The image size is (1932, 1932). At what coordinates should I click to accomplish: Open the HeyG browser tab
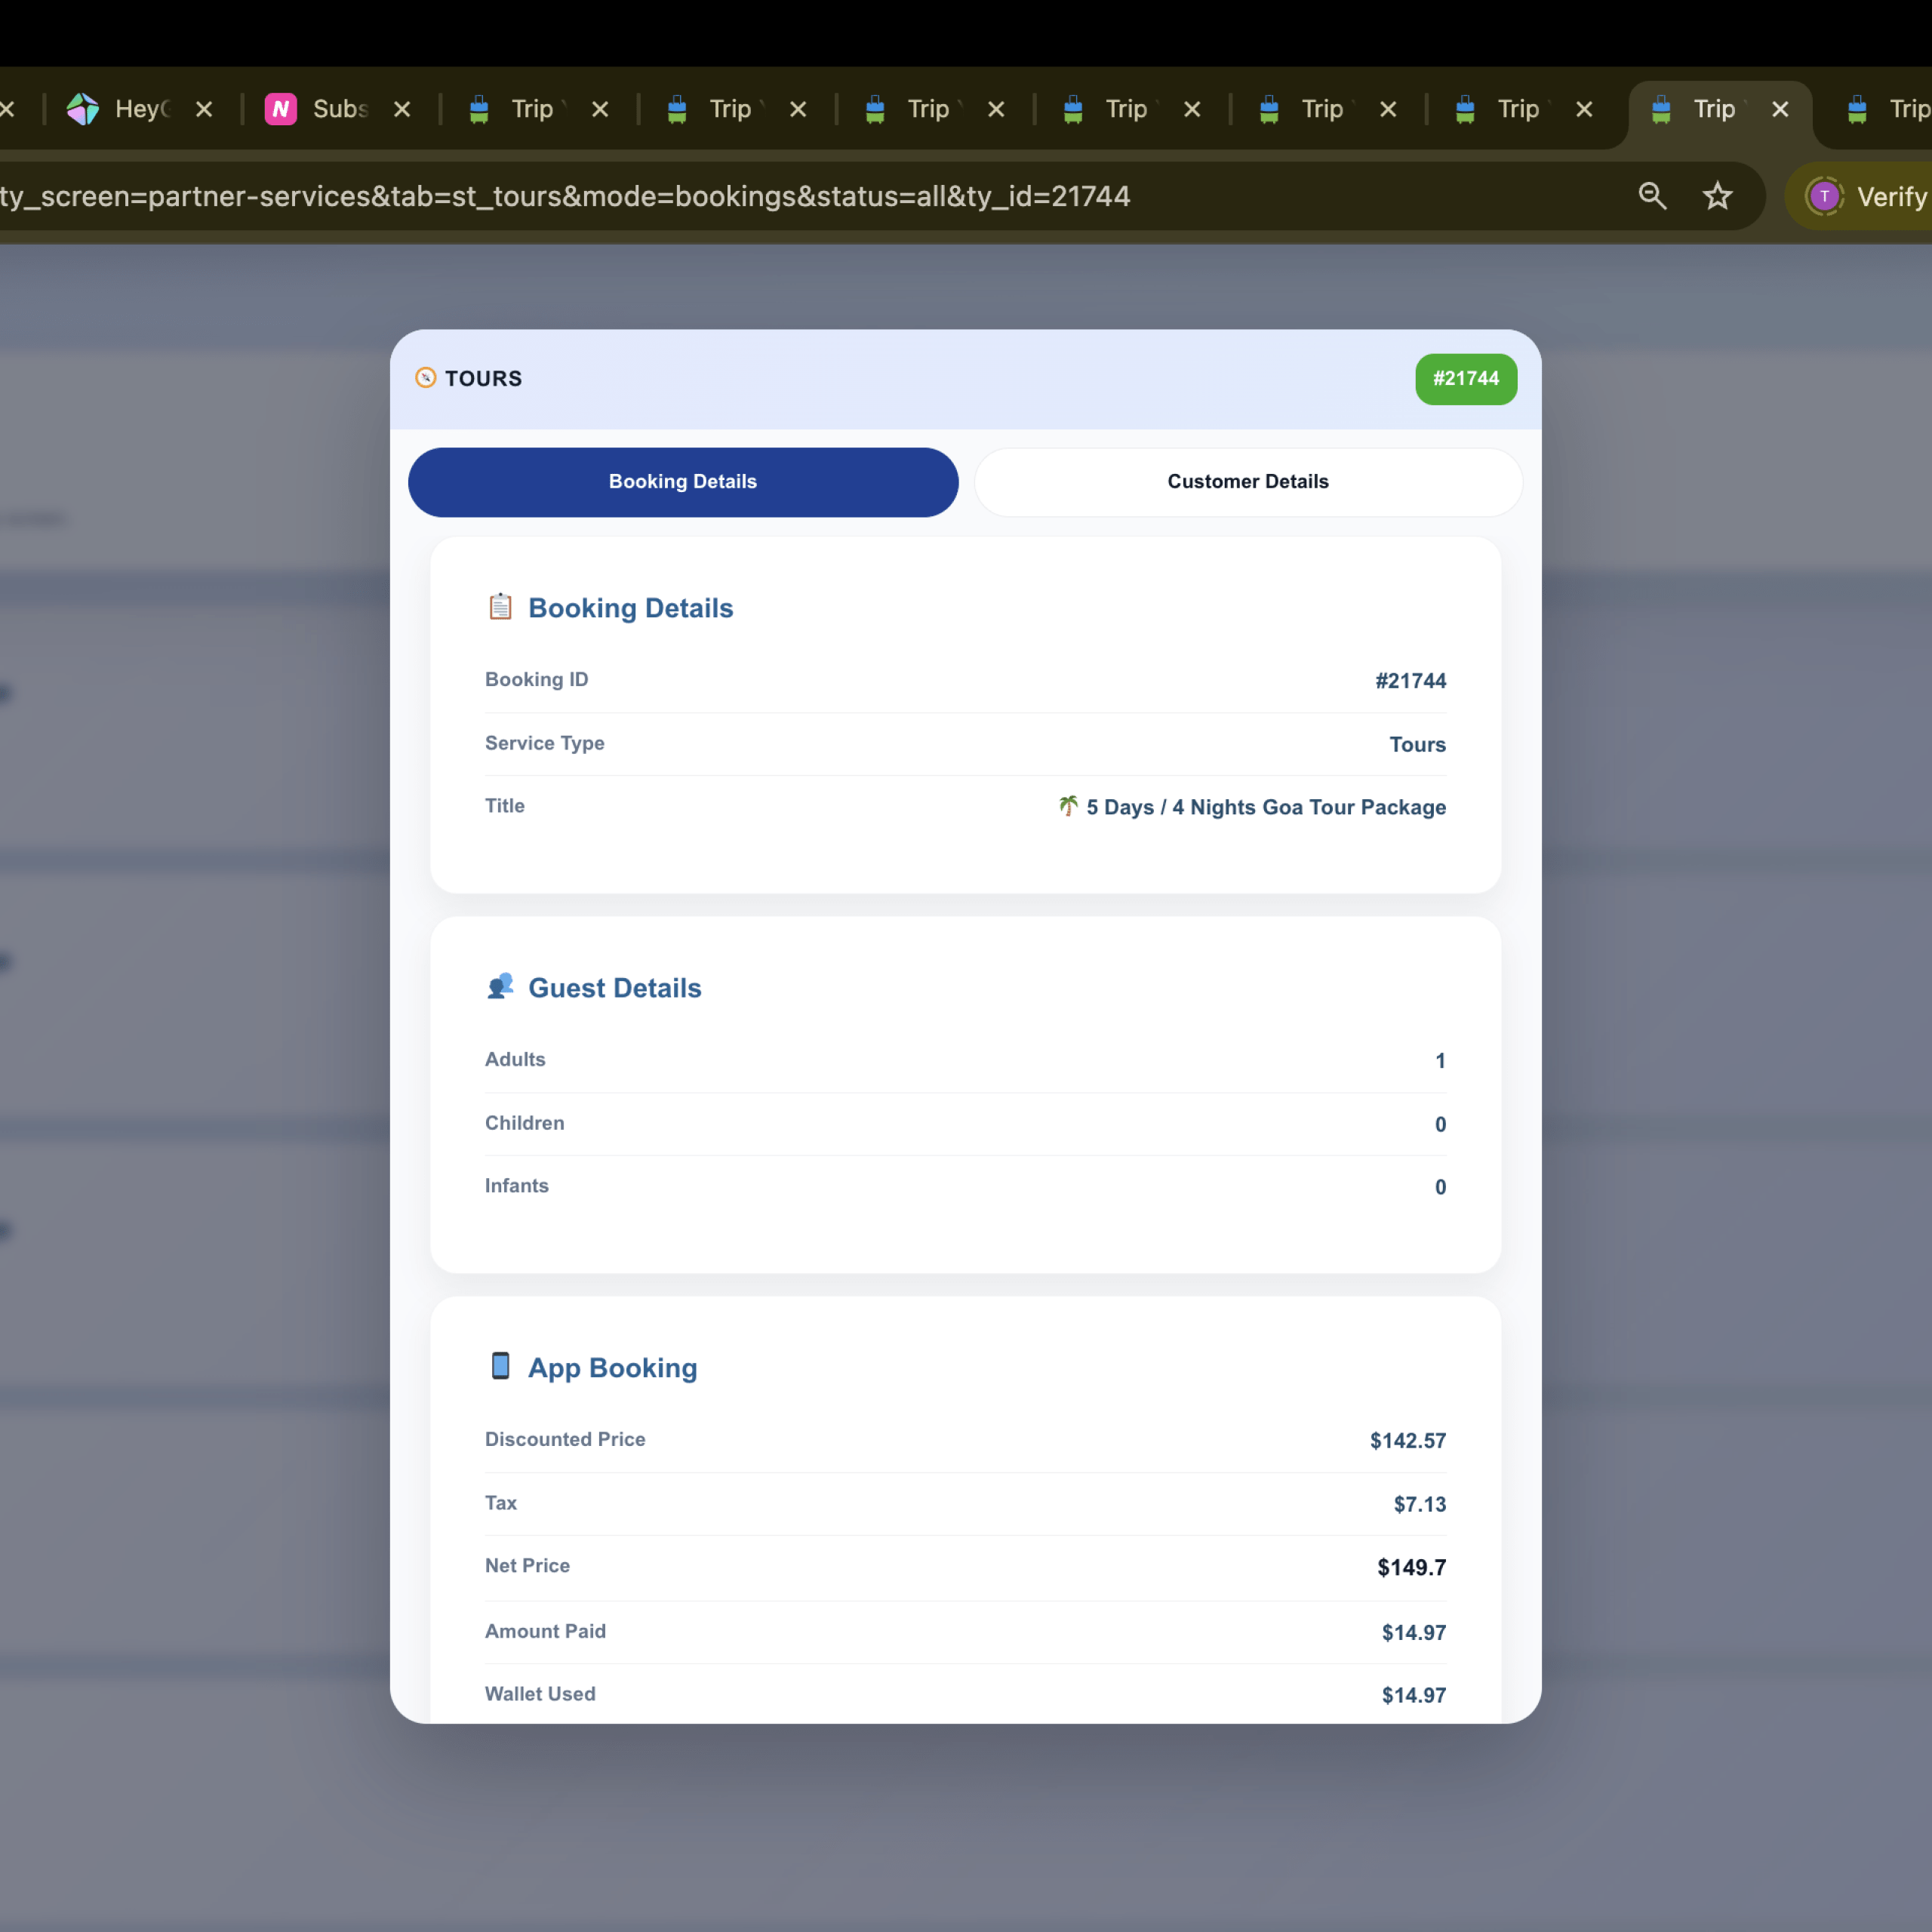tap(140, 109)
